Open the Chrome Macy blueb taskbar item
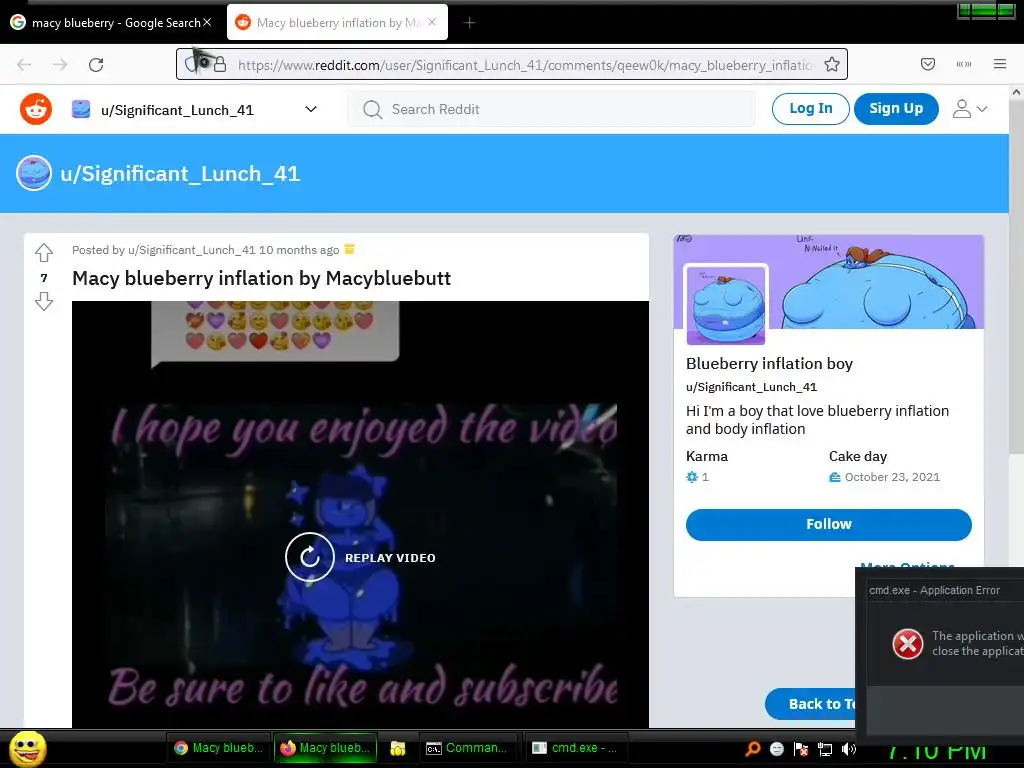Viewport: 1024px width, 768px height. click(x=219, y=748)
